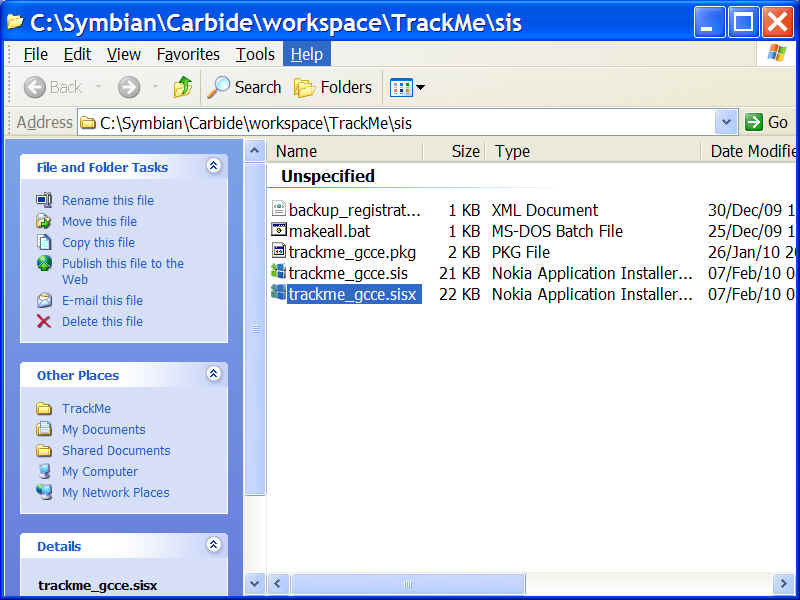Open the Tools menu
800x600 pixels.
pyautogui.click(x=255, y=54)
